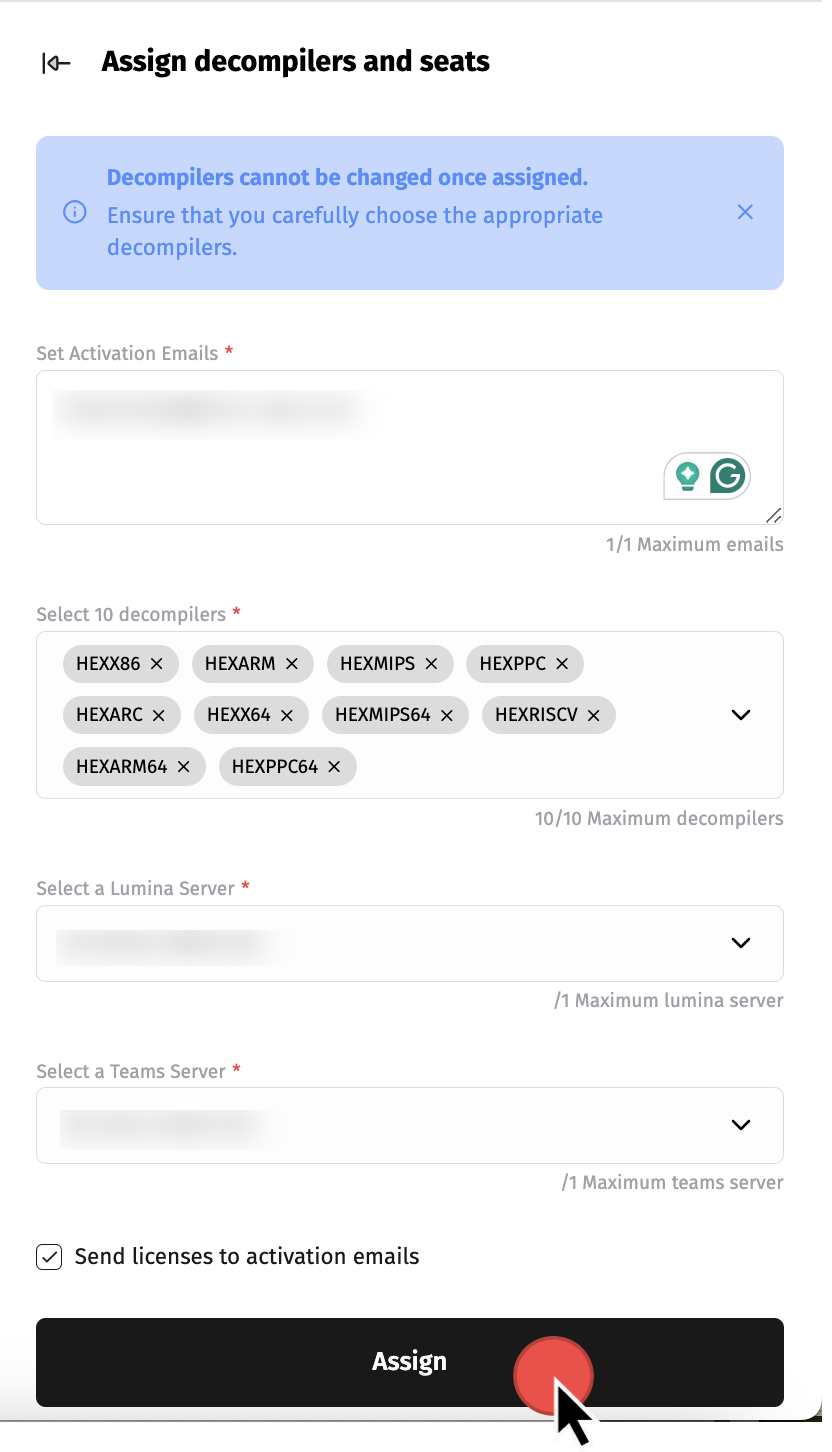The width and height of the screenshot is (832, 1452).
Task: Collapse the panel with the back arrow icon
Action: (x=56, y=63)
